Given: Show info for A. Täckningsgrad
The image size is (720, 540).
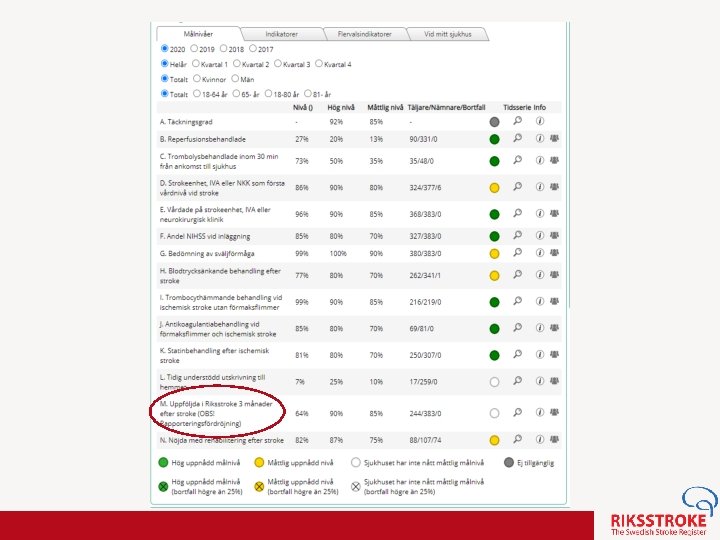Looking at the screenshot, I should click(540, 121).
